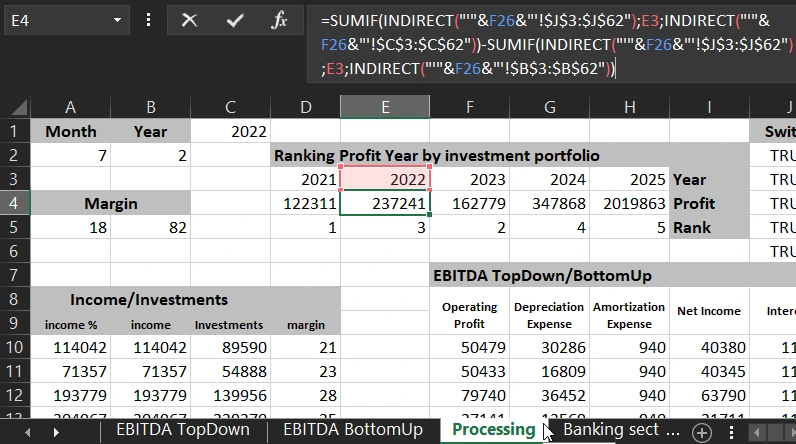
Task: Click profit cell 347868
Action: pyautogui.click(x=550, y=203)
